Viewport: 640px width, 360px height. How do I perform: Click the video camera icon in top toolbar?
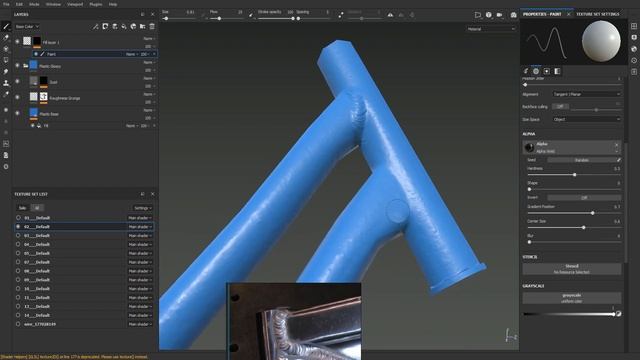500,15
